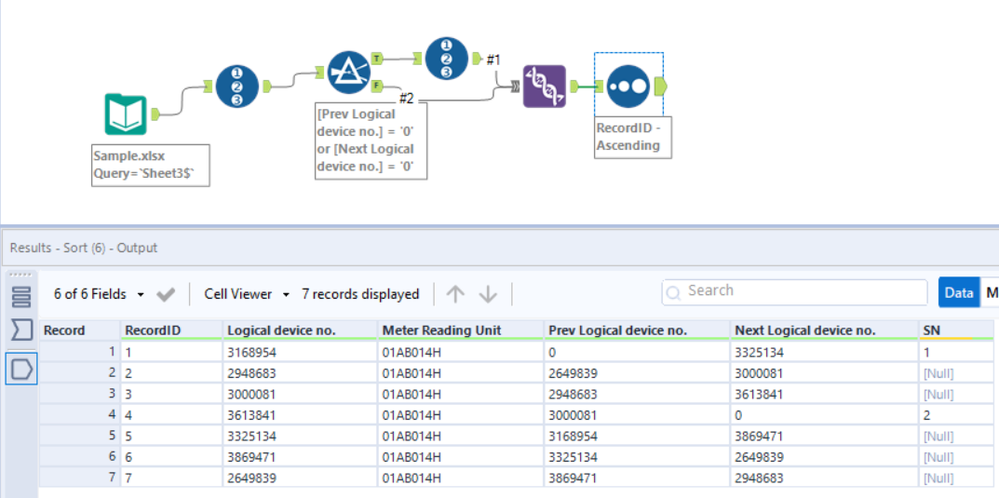This screenshot has width=999, height=498.
Task: Click the RecordID - Ascending annotation
Action: (x=633, y=136)
